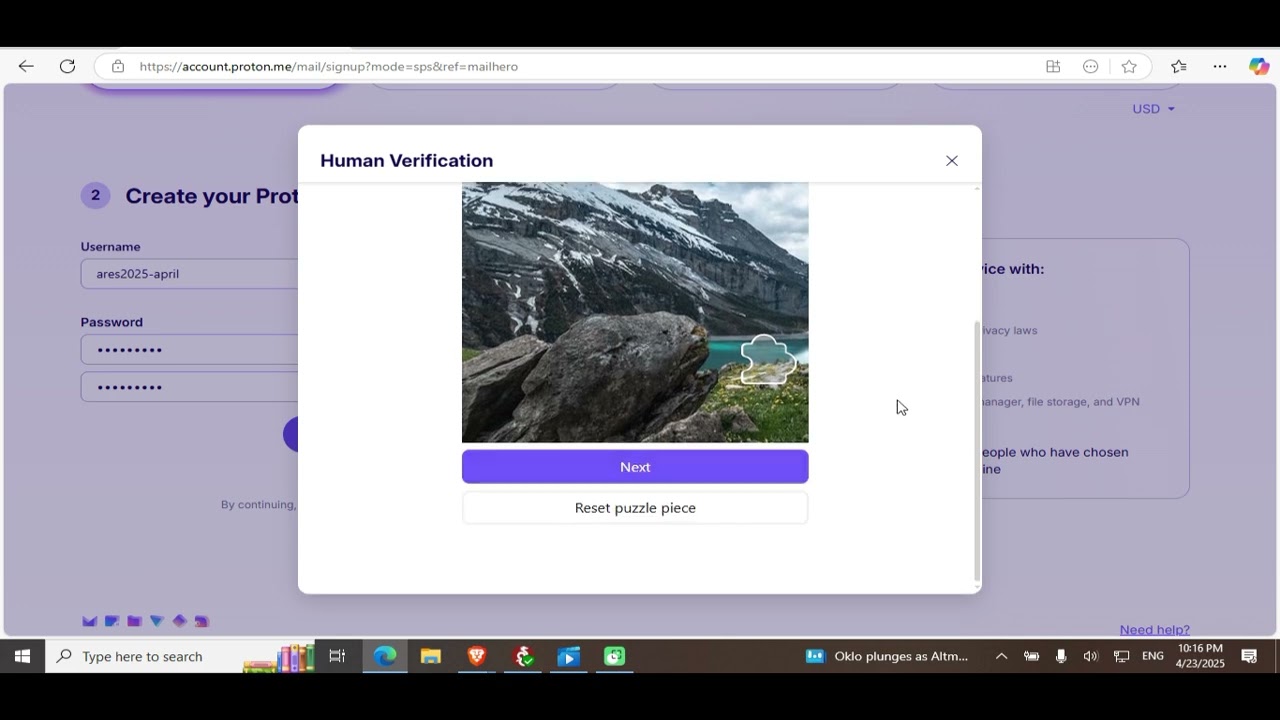Click the Proton Pass diamond icon at bottom

pyautogui.click(x=179, y=621)
